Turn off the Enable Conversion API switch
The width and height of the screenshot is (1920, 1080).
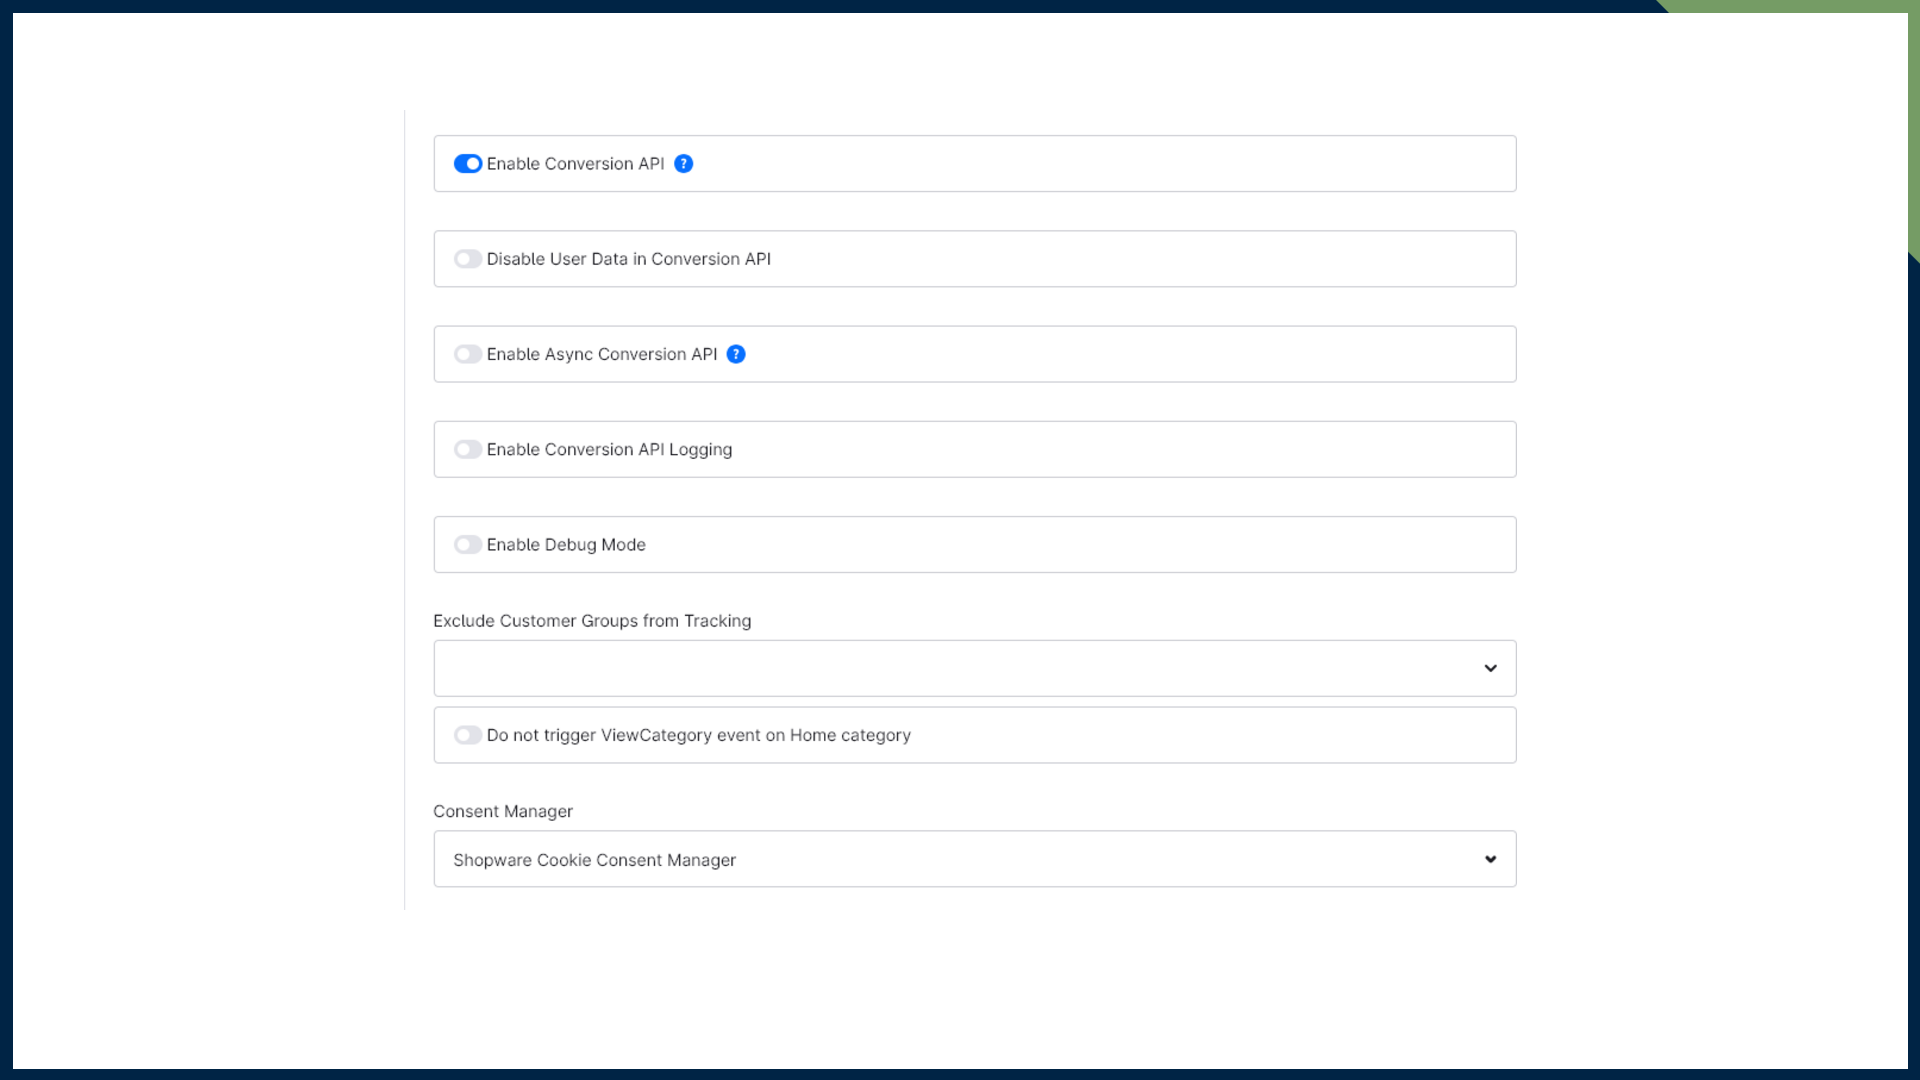(x=467, y=164)
